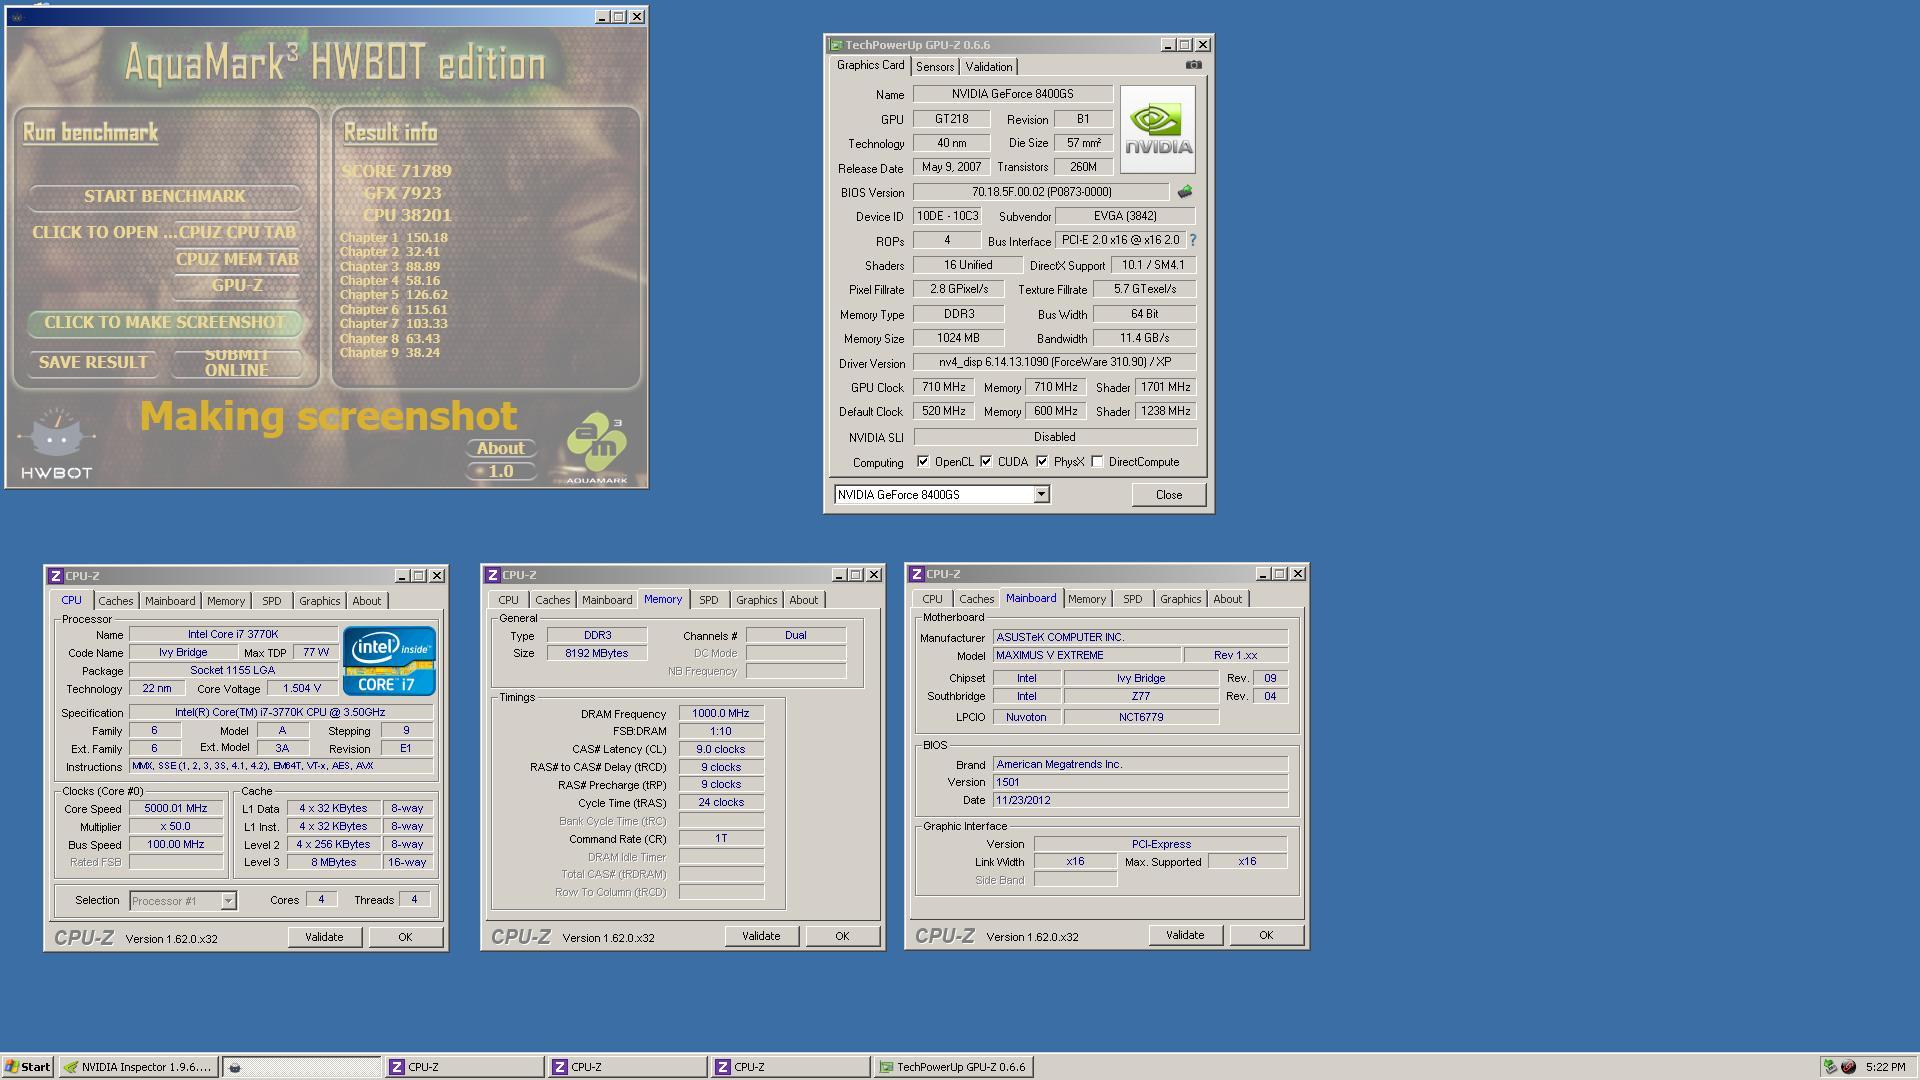The height and width of the screenshot is (1080, 1920).
Task: Open the Mainboard tab in the Memory window
Action: click(x=607, y=600)
